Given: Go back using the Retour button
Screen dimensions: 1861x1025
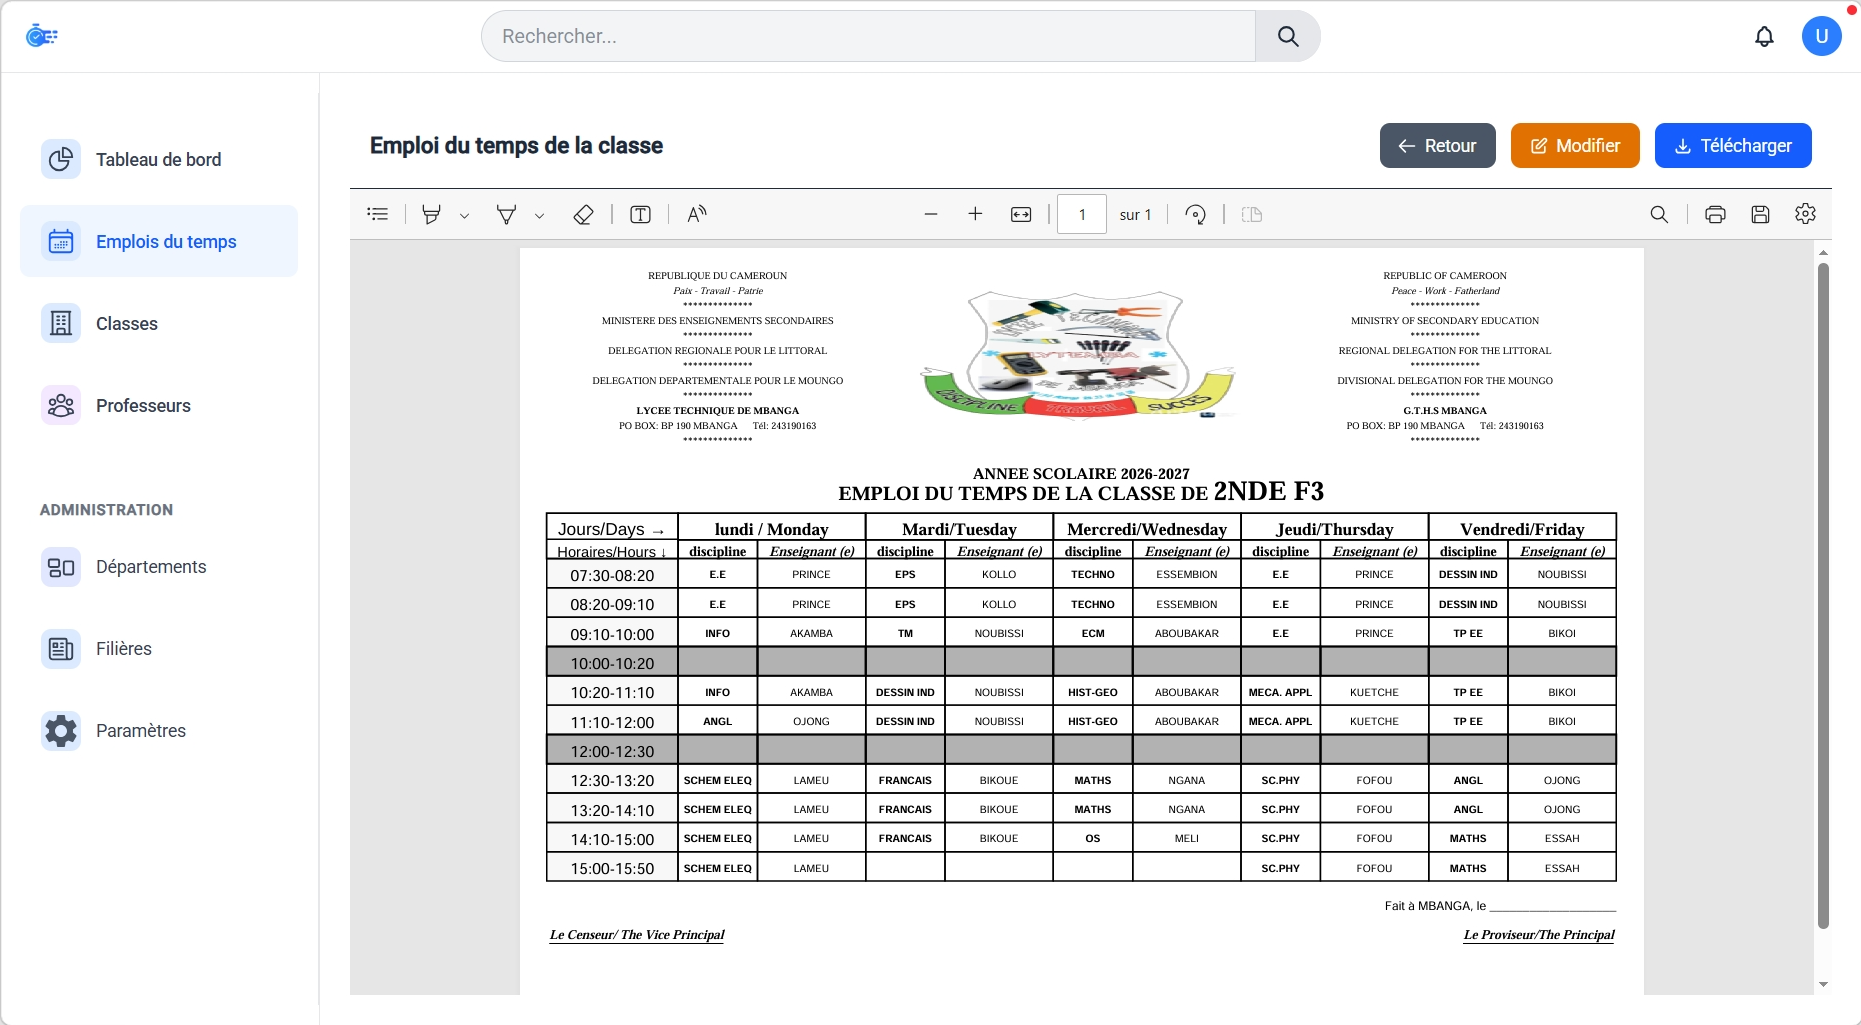Looking at the screenshot, I should pos(1438,146).
